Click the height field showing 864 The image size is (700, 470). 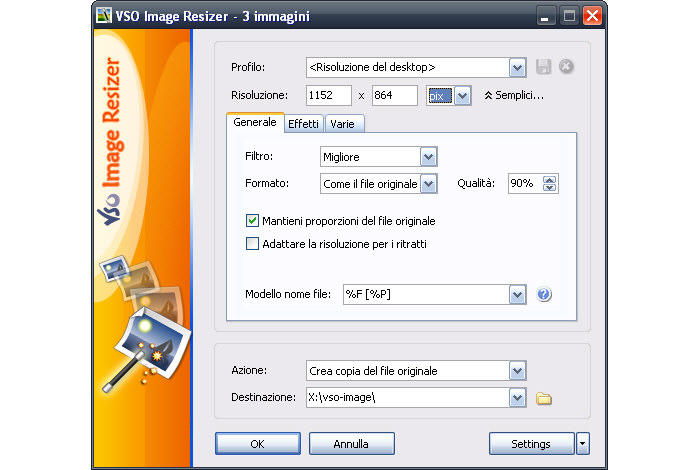[395, 96]
